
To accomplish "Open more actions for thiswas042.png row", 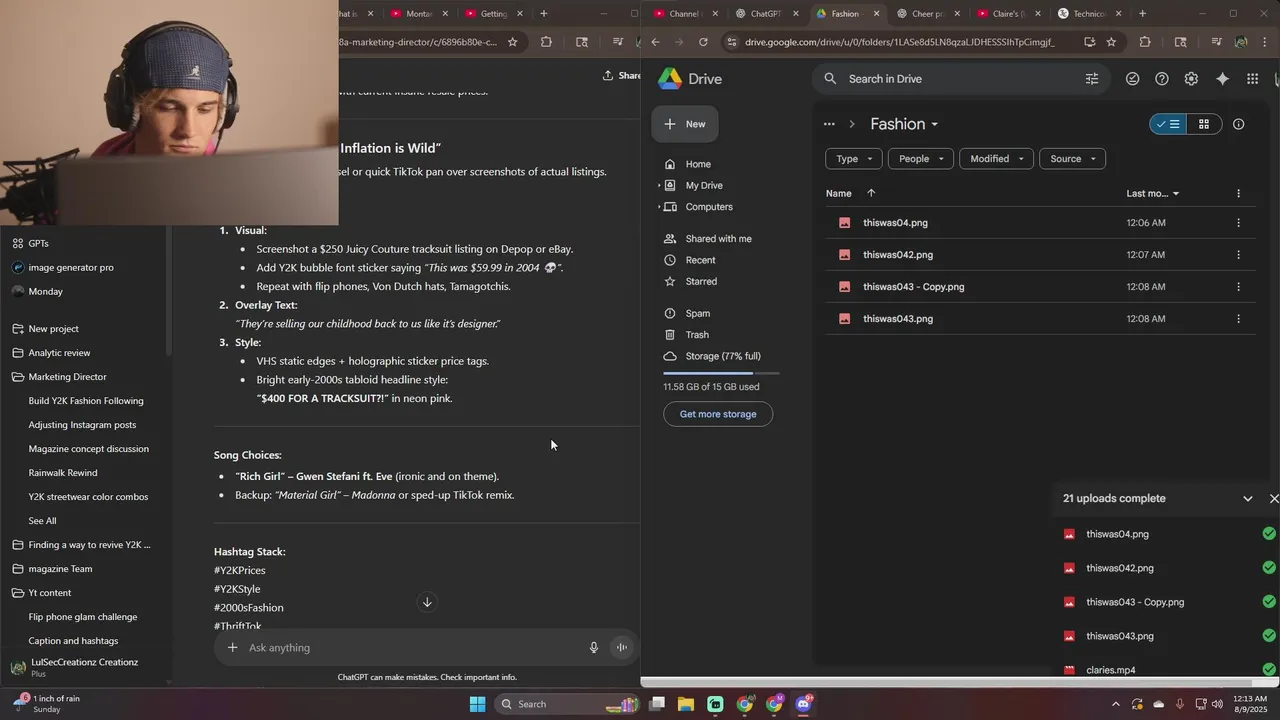I will click(x=1238, y=255).
